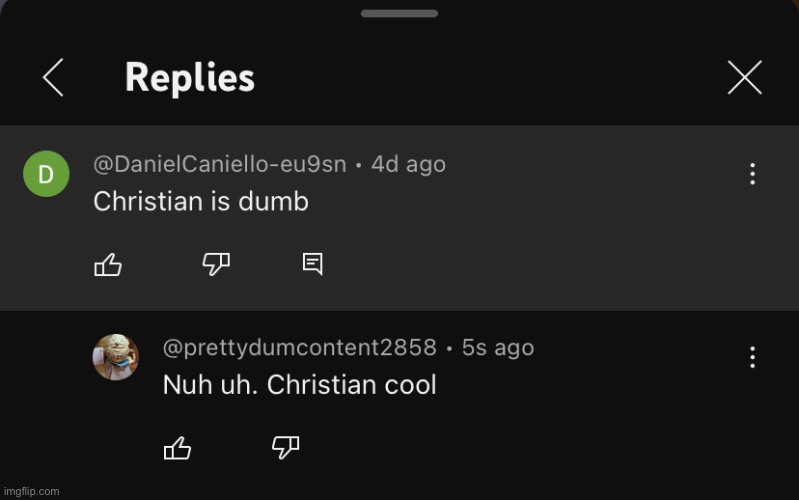Image resolution: width=799 pixels, height=500 pixels.
Task: Reply to DanielCaniello's comment
Action: (x=312, y=264)
